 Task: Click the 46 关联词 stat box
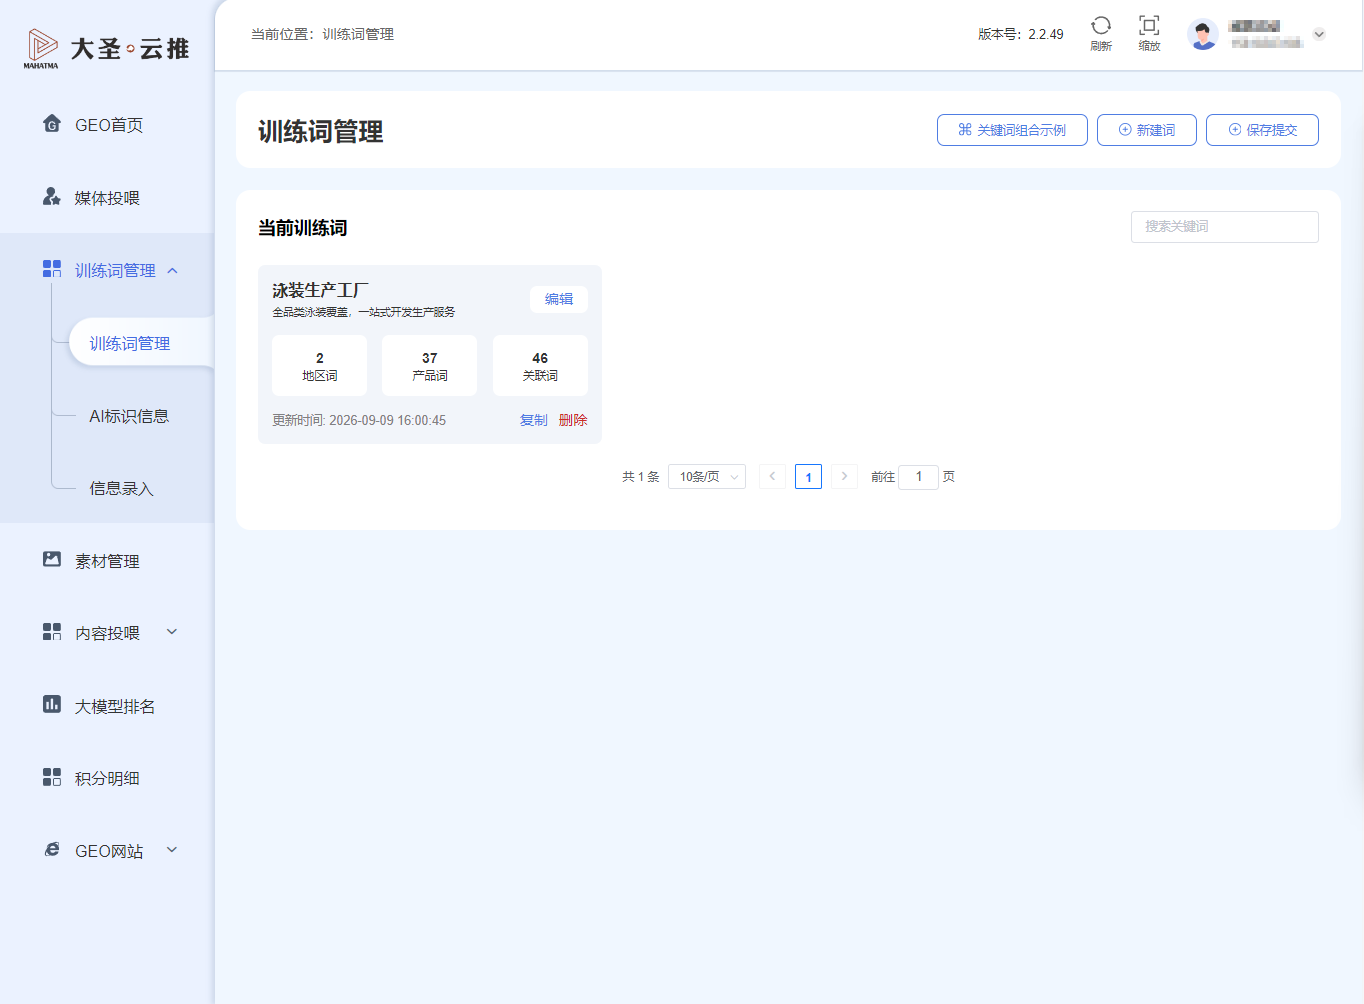(x=540, y=366)
